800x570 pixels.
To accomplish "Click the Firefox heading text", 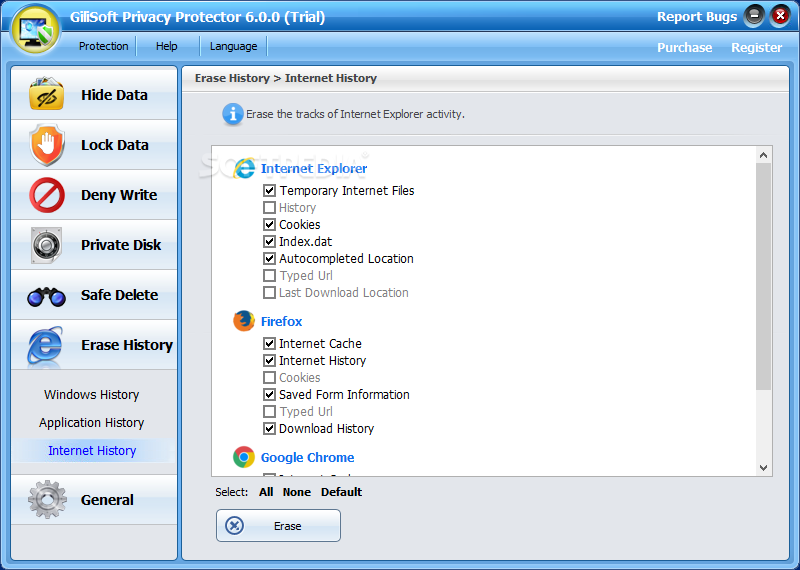I will click(x=282, y=321).
